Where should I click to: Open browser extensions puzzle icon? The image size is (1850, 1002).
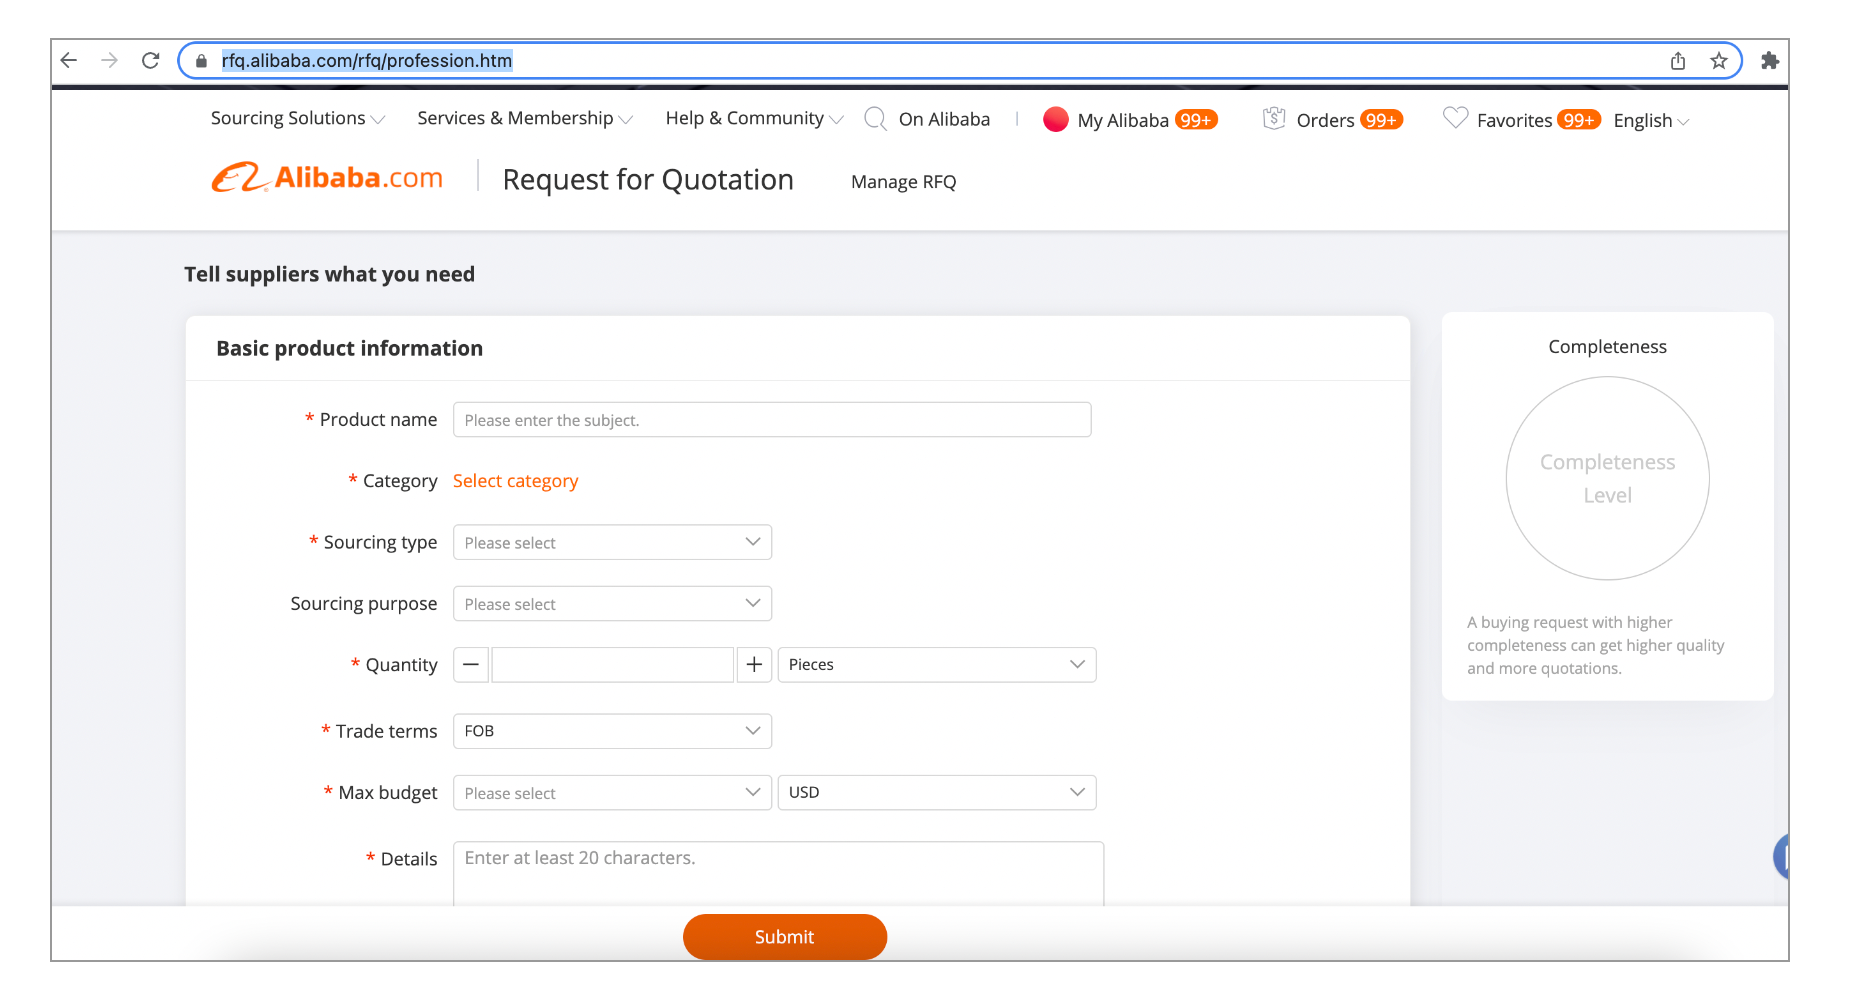(x=1770, y=61)
